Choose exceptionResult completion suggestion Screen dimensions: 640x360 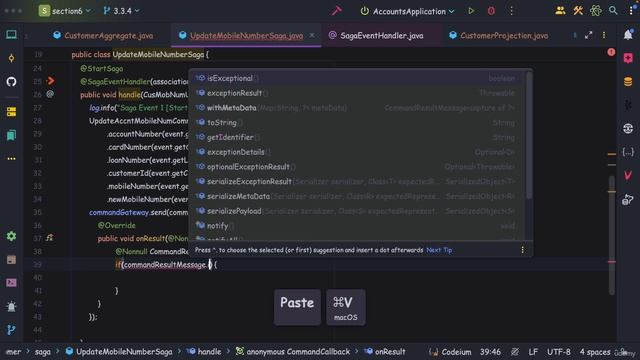(357, 93)
